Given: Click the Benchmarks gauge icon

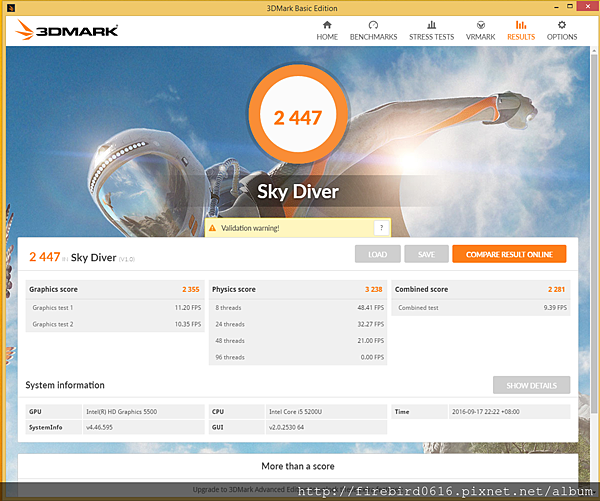Looking at the screenshot, I should [373, 25].
